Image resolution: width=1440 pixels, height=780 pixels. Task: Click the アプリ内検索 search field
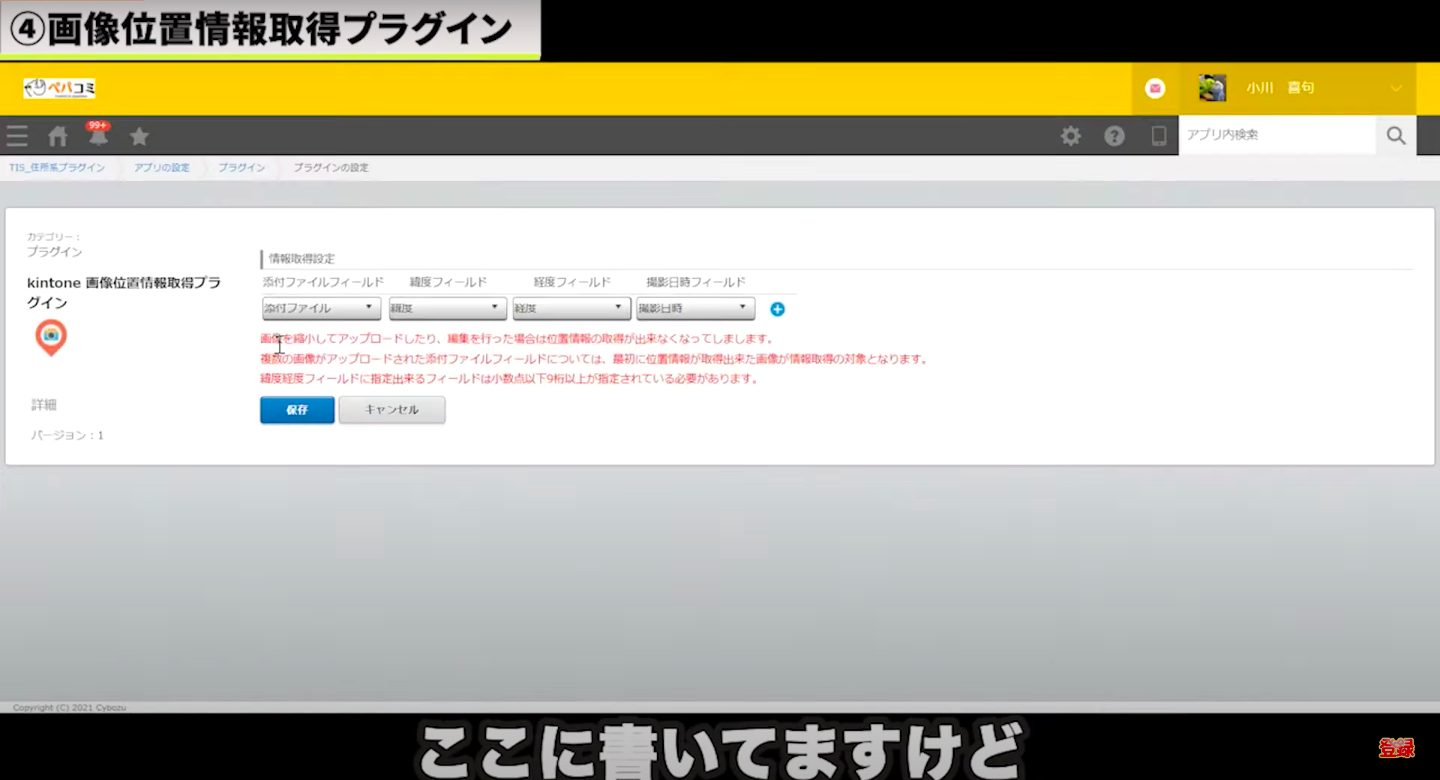(x=1277, y=135)
